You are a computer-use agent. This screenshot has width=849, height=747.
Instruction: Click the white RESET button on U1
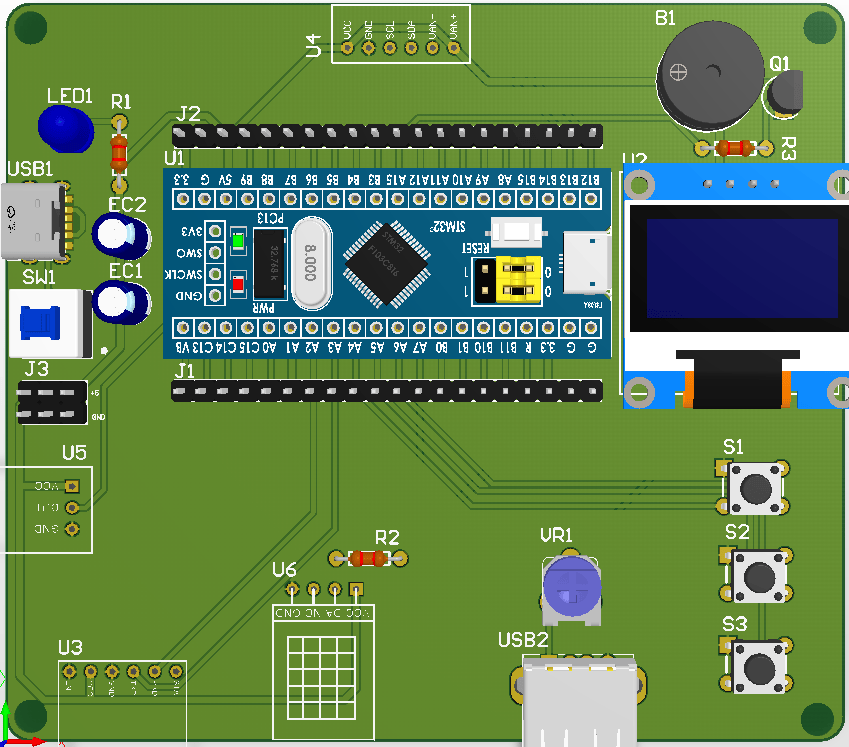516,231
